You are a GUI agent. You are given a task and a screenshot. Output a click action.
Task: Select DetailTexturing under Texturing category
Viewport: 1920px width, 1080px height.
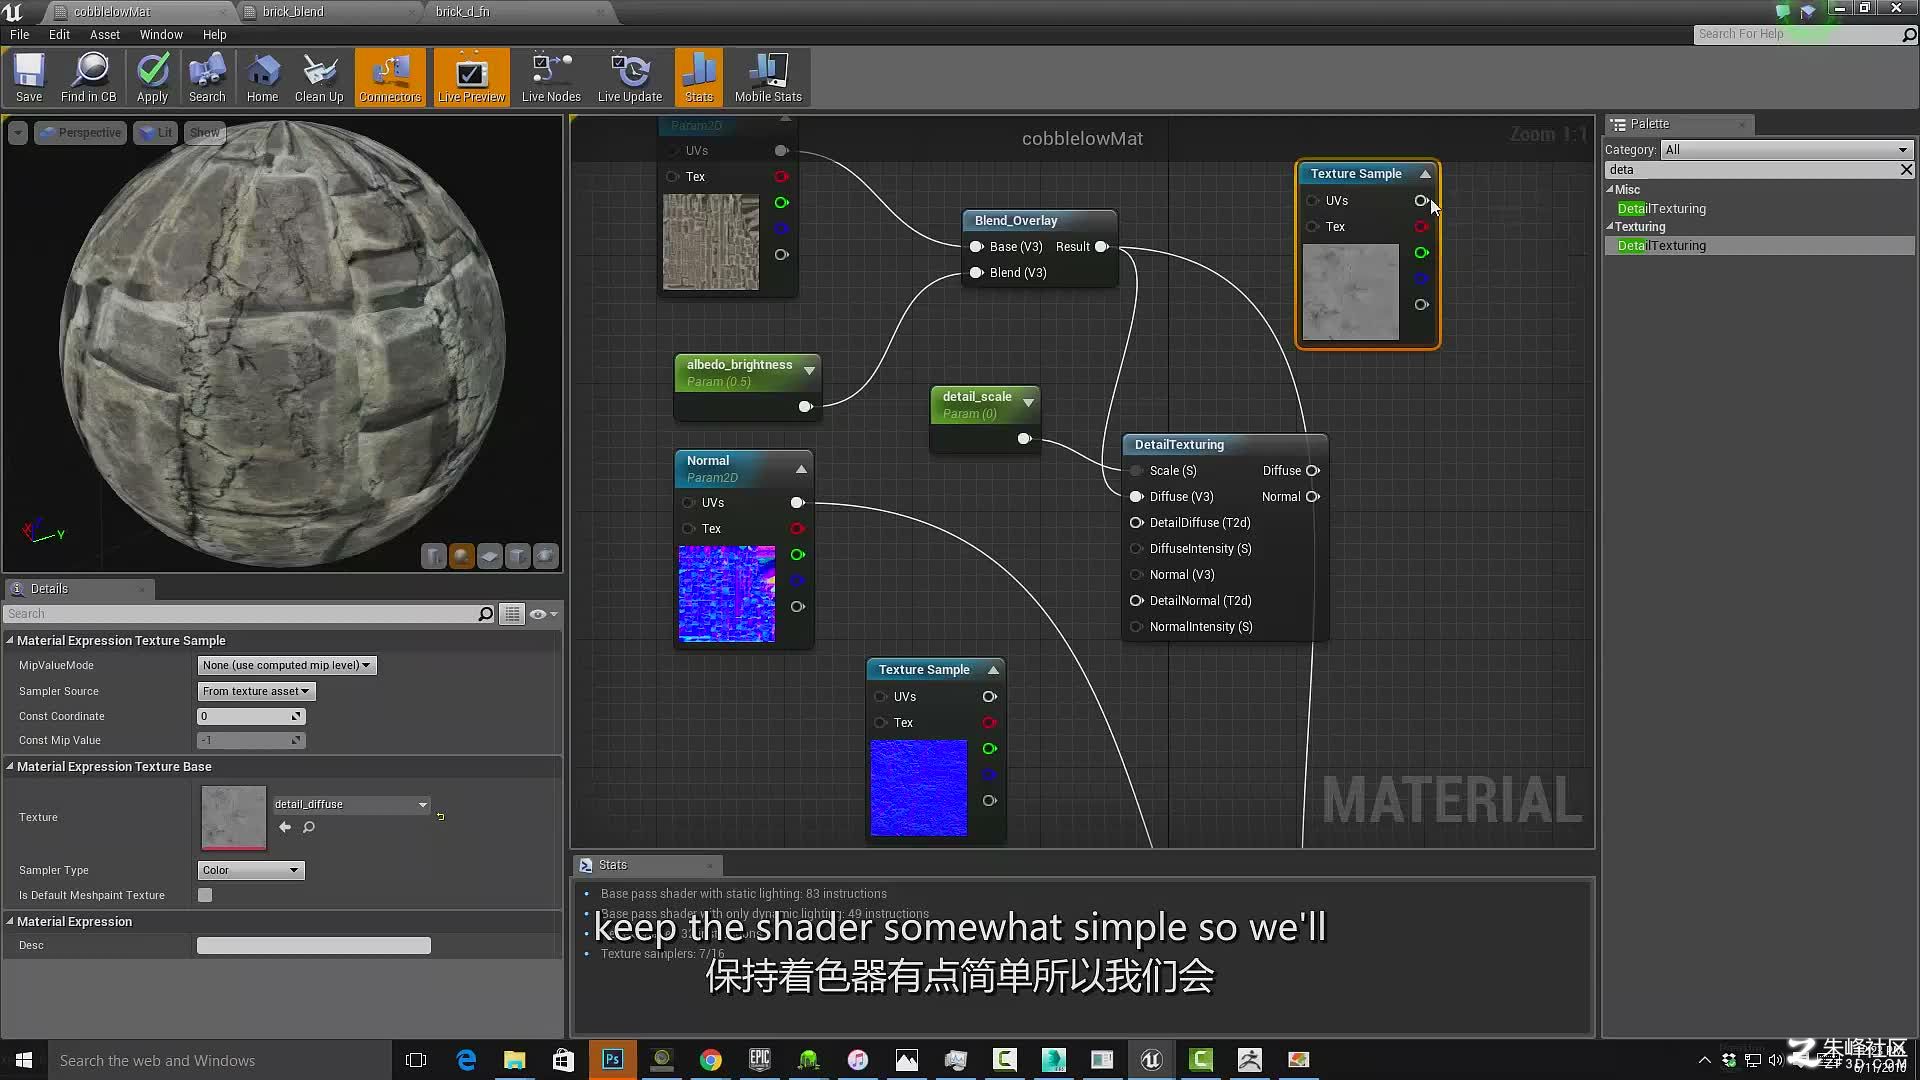[x=1661, y=245]
